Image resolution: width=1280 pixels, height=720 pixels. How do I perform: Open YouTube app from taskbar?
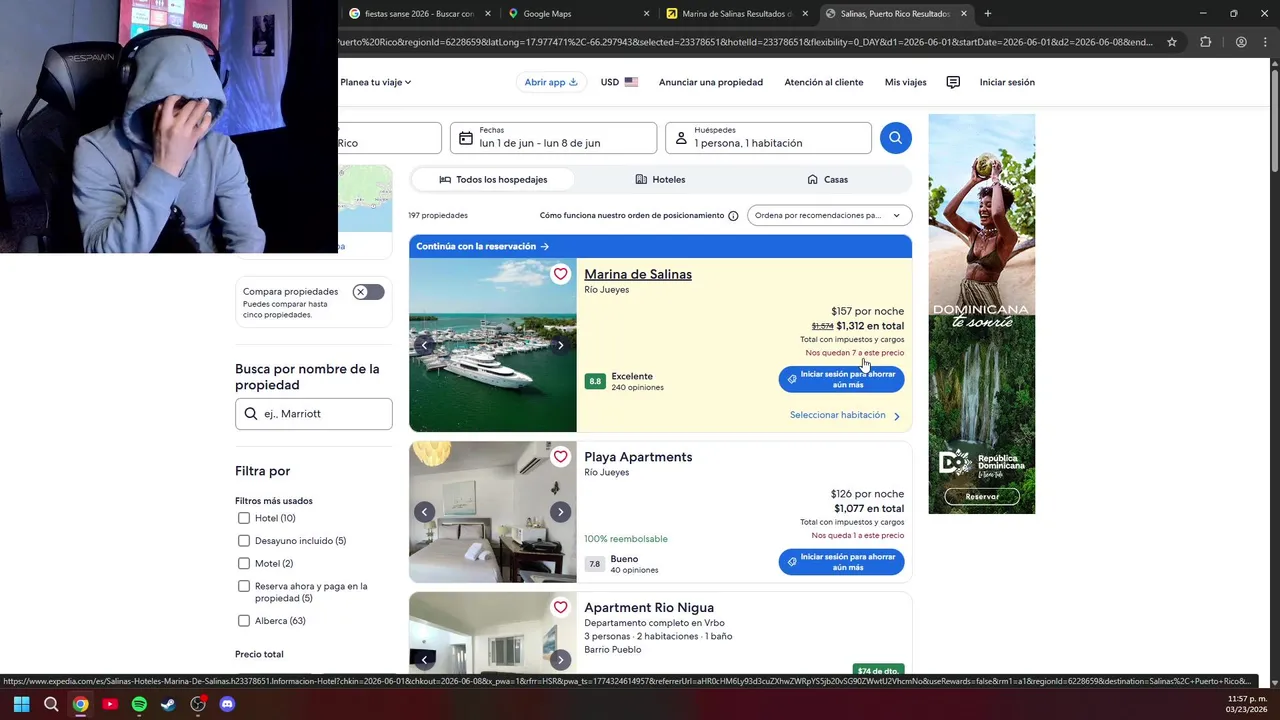point(110,704)
